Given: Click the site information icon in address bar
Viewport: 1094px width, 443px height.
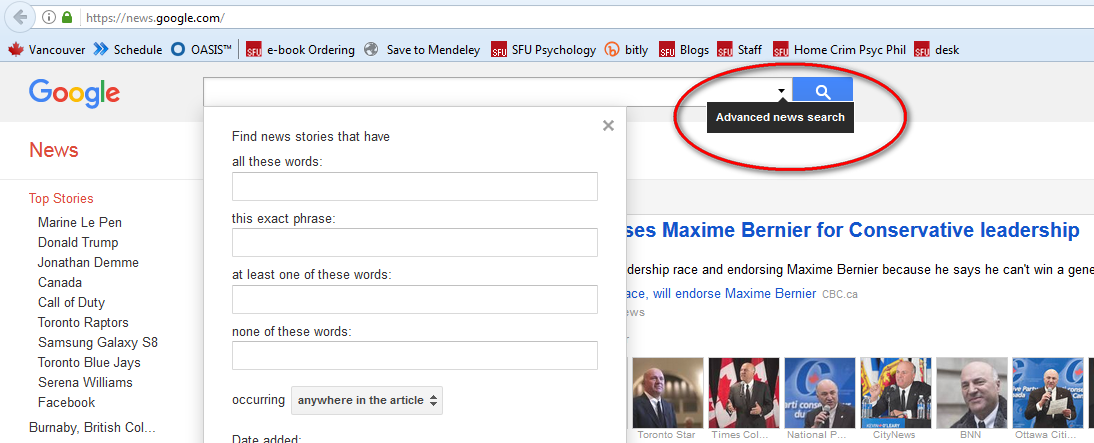Looking at the screenshot, I should (49, 17).
